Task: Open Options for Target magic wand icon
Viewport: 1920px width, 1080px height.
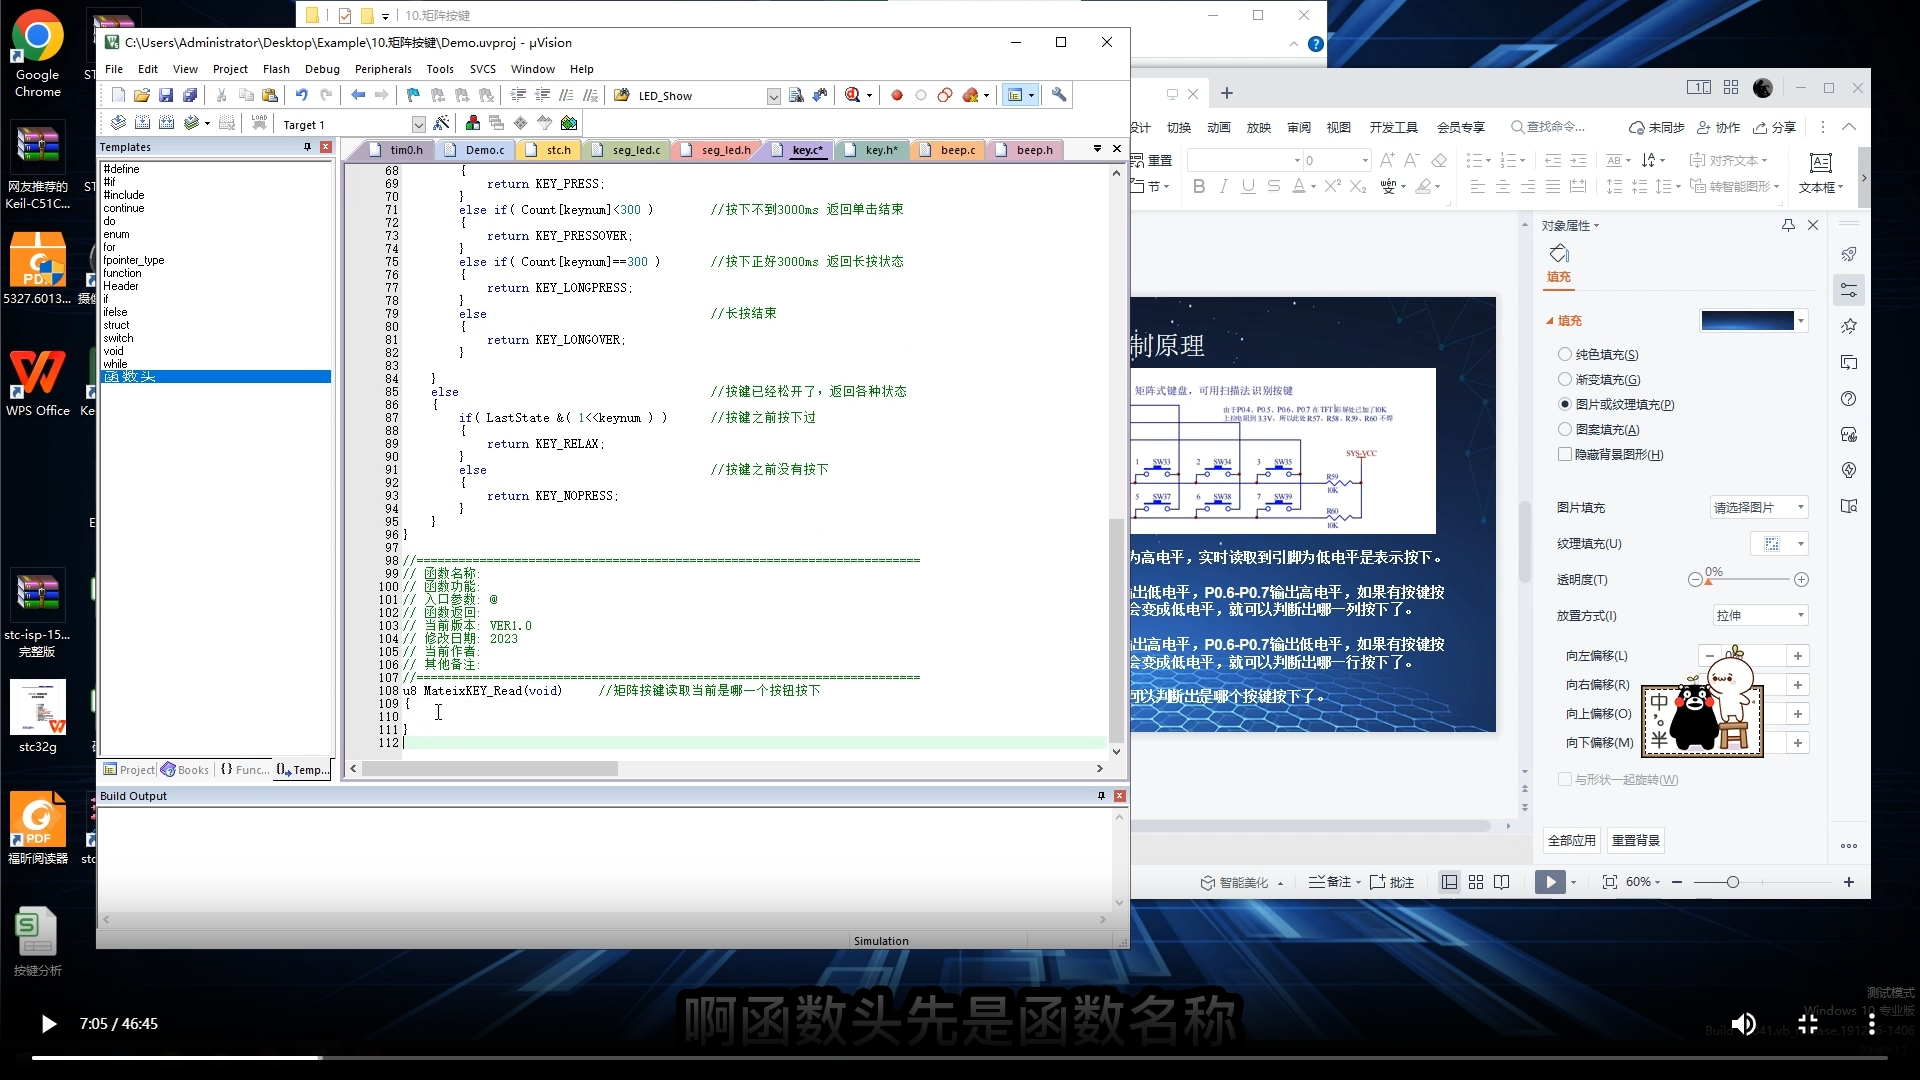Action: click(441, 123)
